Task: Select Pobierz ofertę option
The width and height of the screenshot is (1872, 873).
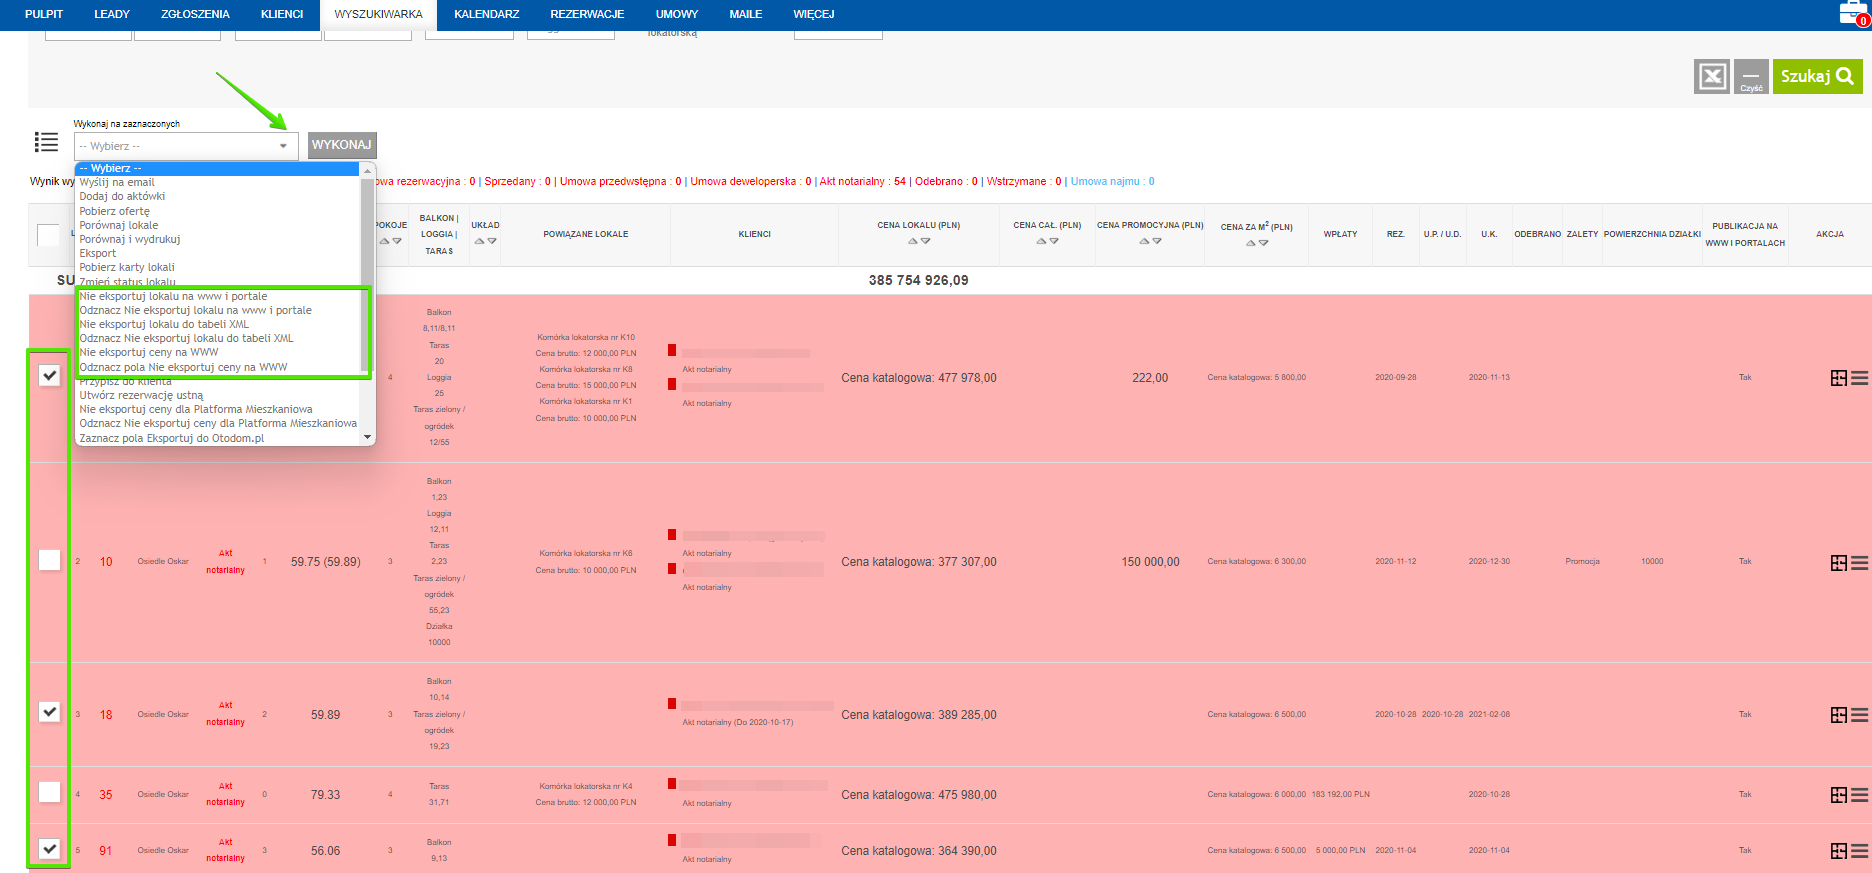Action: (x=218, y=211)
